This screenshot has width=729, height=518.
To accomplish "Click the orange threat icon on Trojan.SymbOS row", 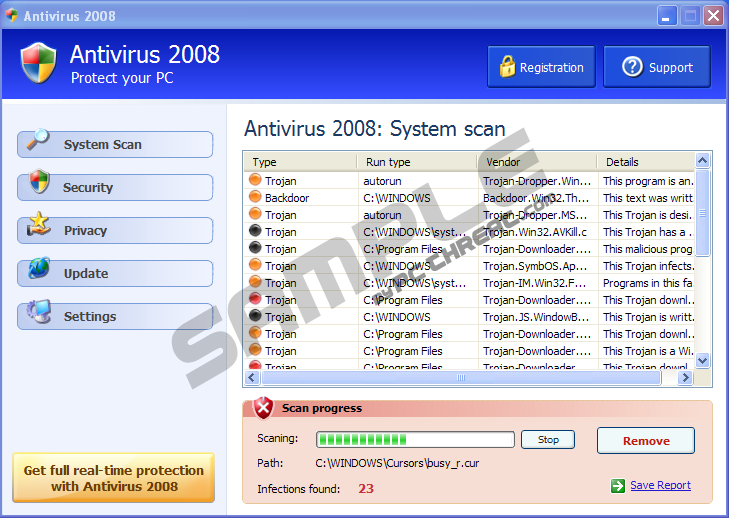I will [255, 265].
